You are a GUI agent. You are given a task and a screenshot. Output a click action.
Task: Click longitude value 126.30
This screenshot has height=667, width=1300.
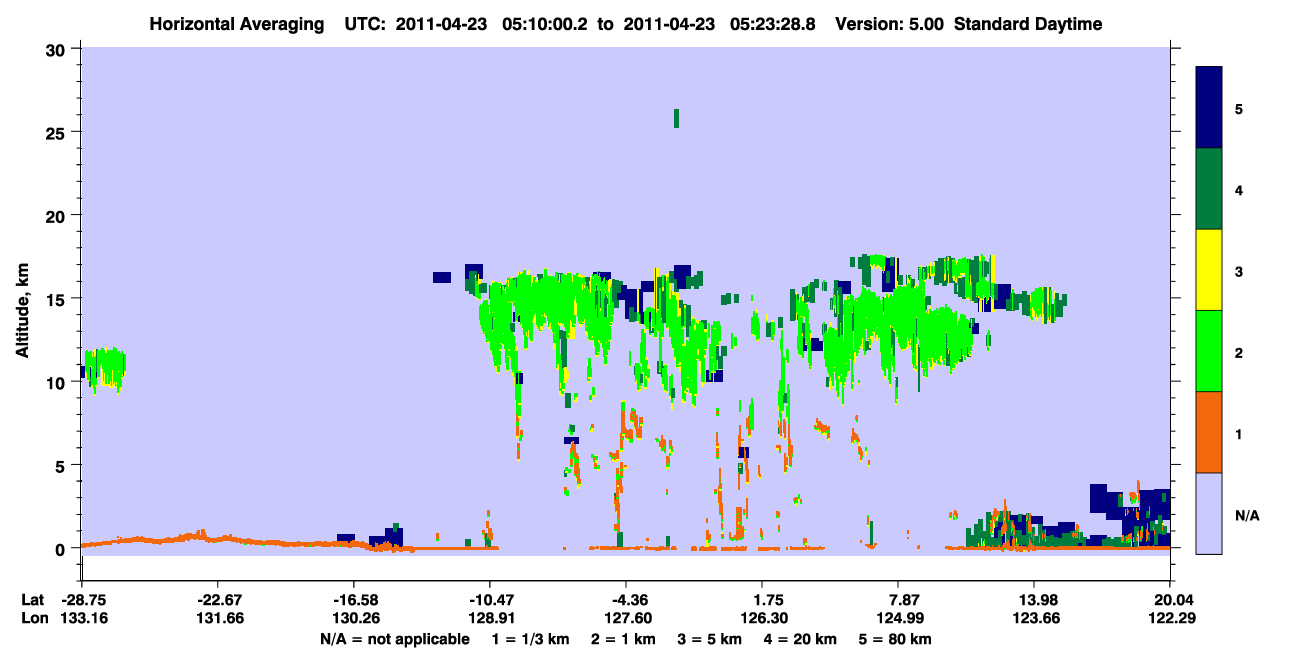tap(762, 619)
